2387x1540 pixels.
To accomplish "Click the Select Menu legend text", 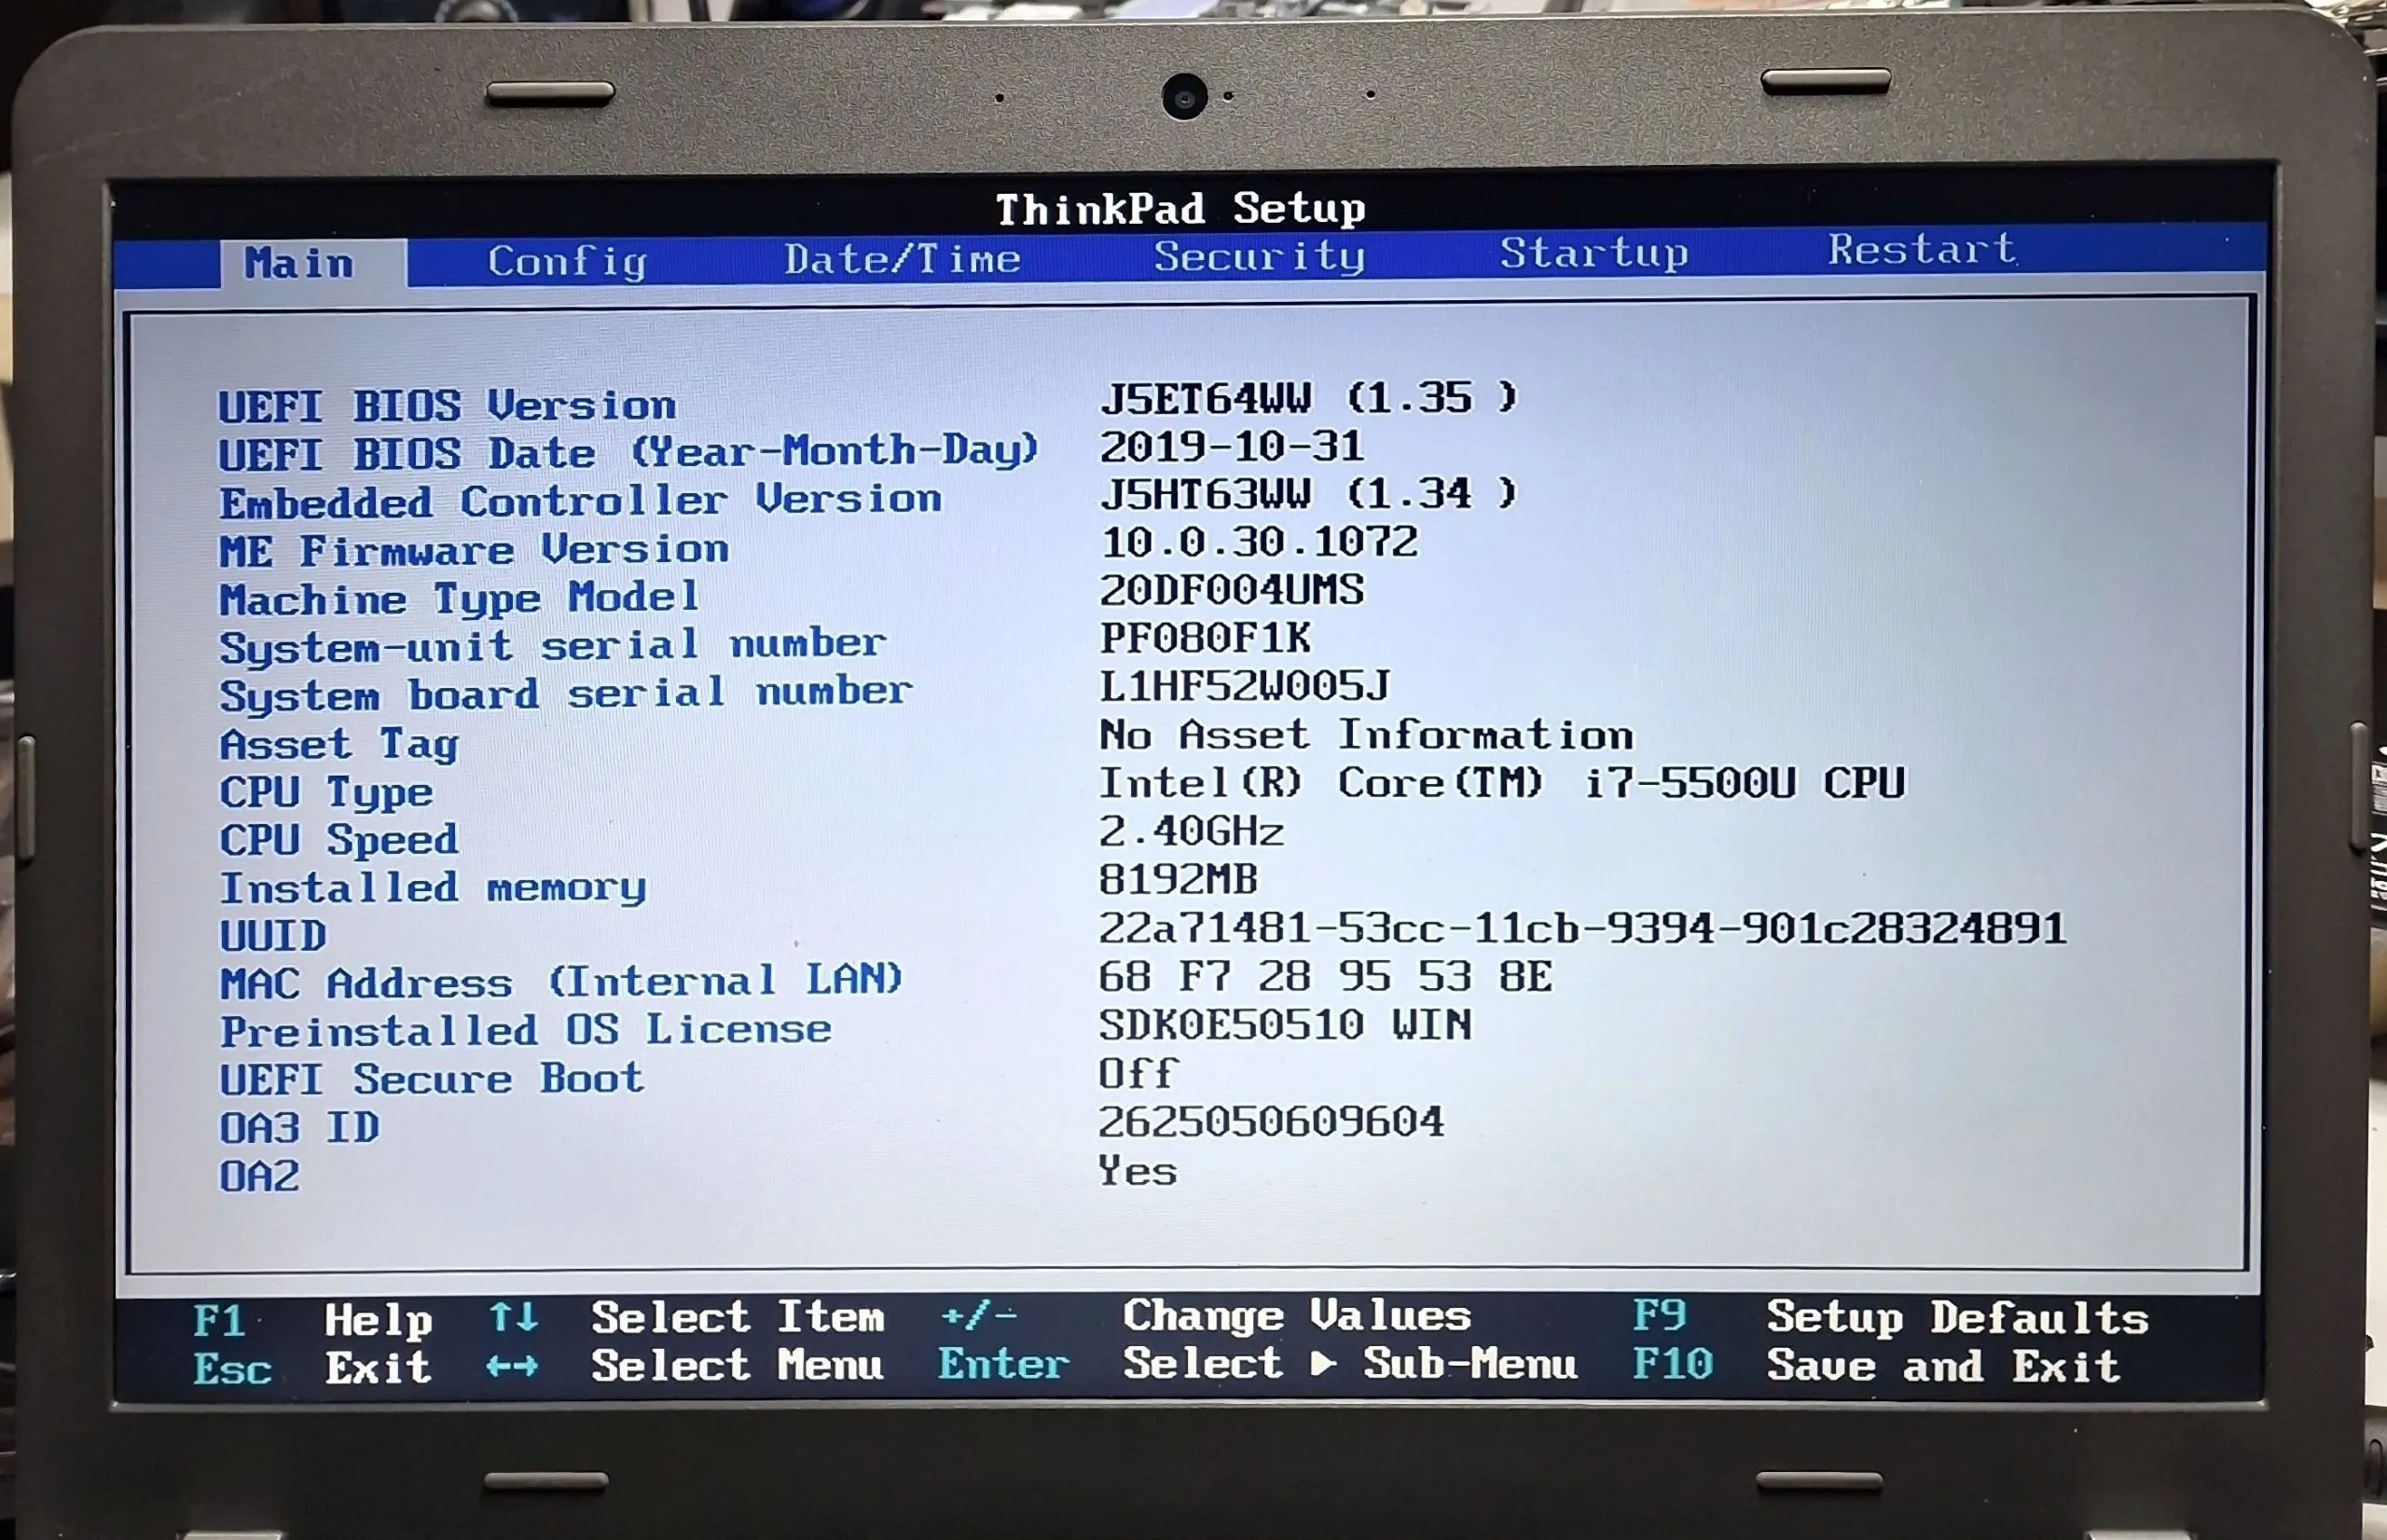I will coord(738,1365).
